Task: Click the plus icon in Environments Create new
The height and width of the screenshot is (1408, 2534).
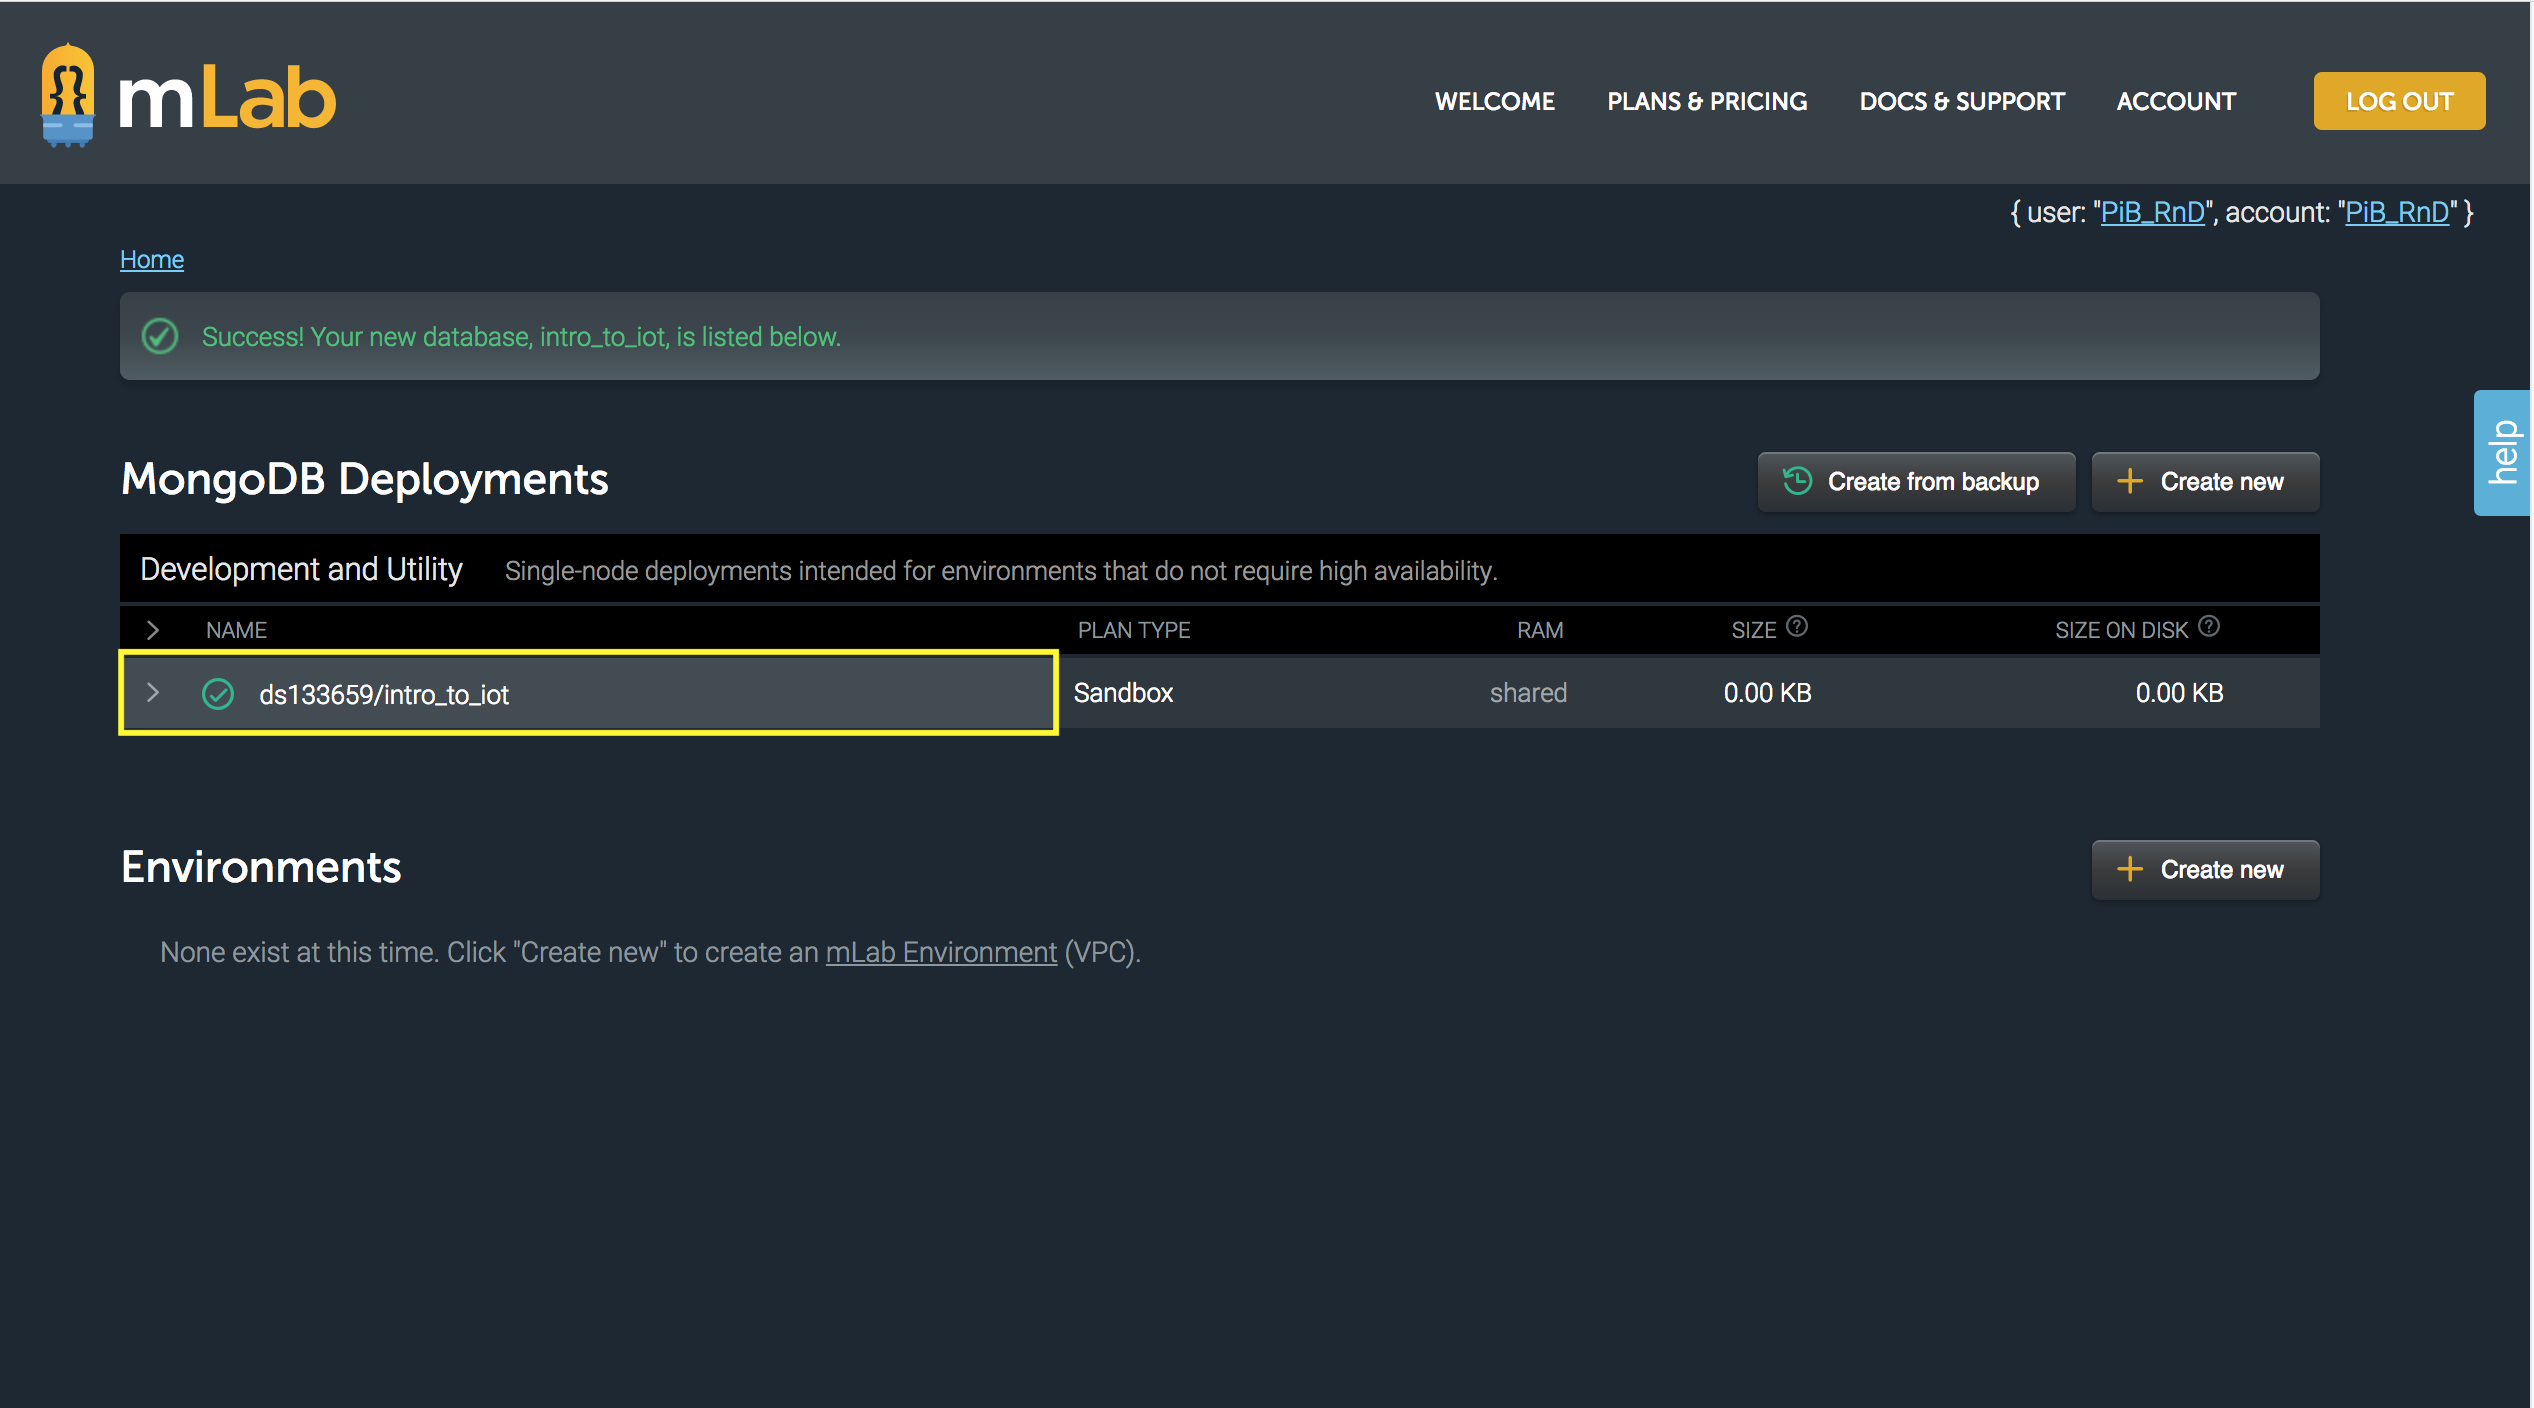Action: pyautogui.click(x=2129, y=869)
